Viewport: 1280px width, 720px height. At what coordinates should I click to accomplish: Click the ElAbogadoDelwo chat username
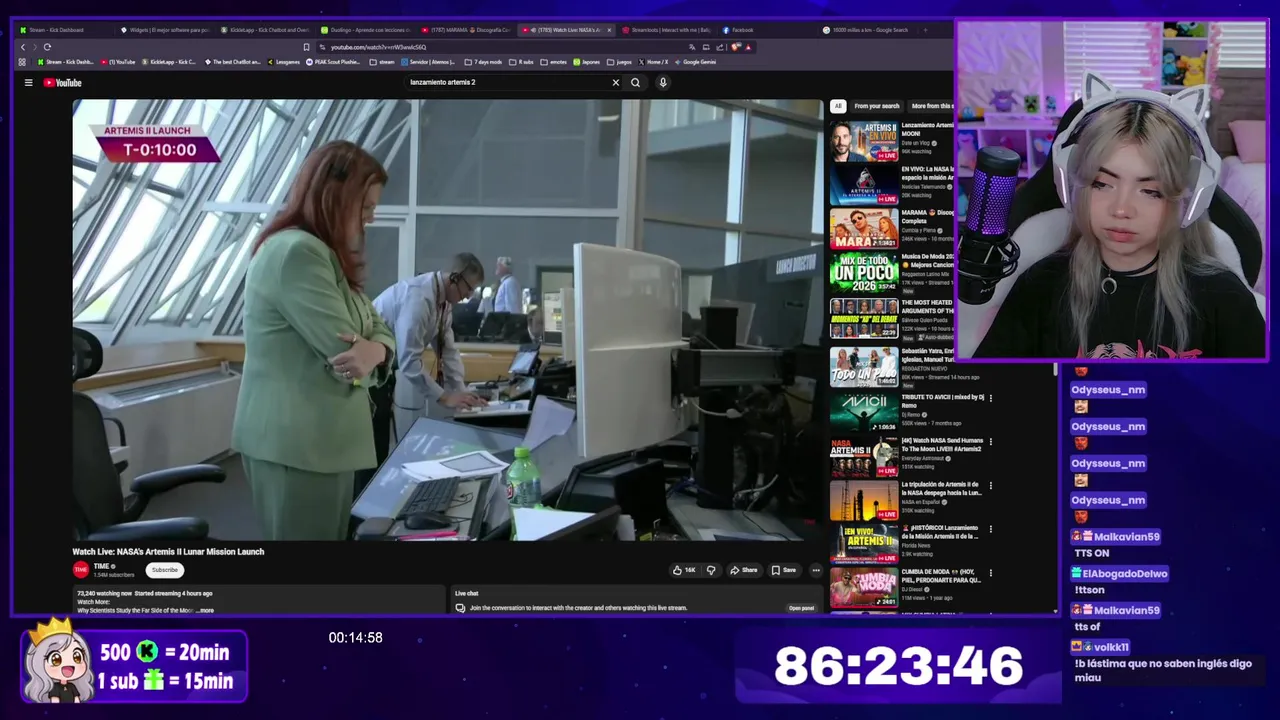[x=1125, y=574]
